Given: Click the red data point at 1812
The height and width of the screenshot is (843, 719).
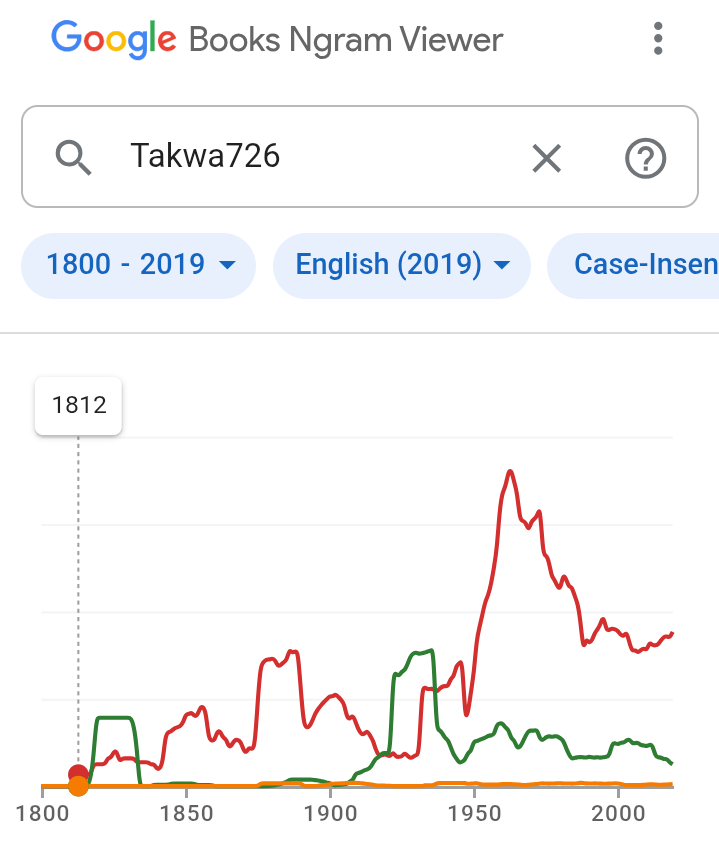Looking at the screenshot, I should click(78, 774).
